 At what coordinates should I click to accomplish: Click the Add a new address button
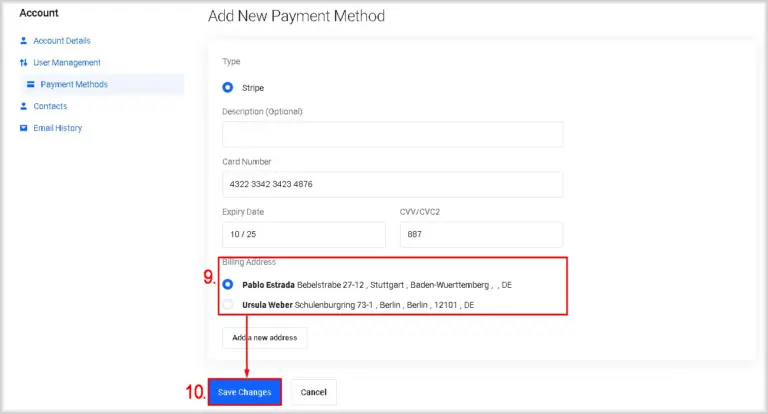pos(264,338)
